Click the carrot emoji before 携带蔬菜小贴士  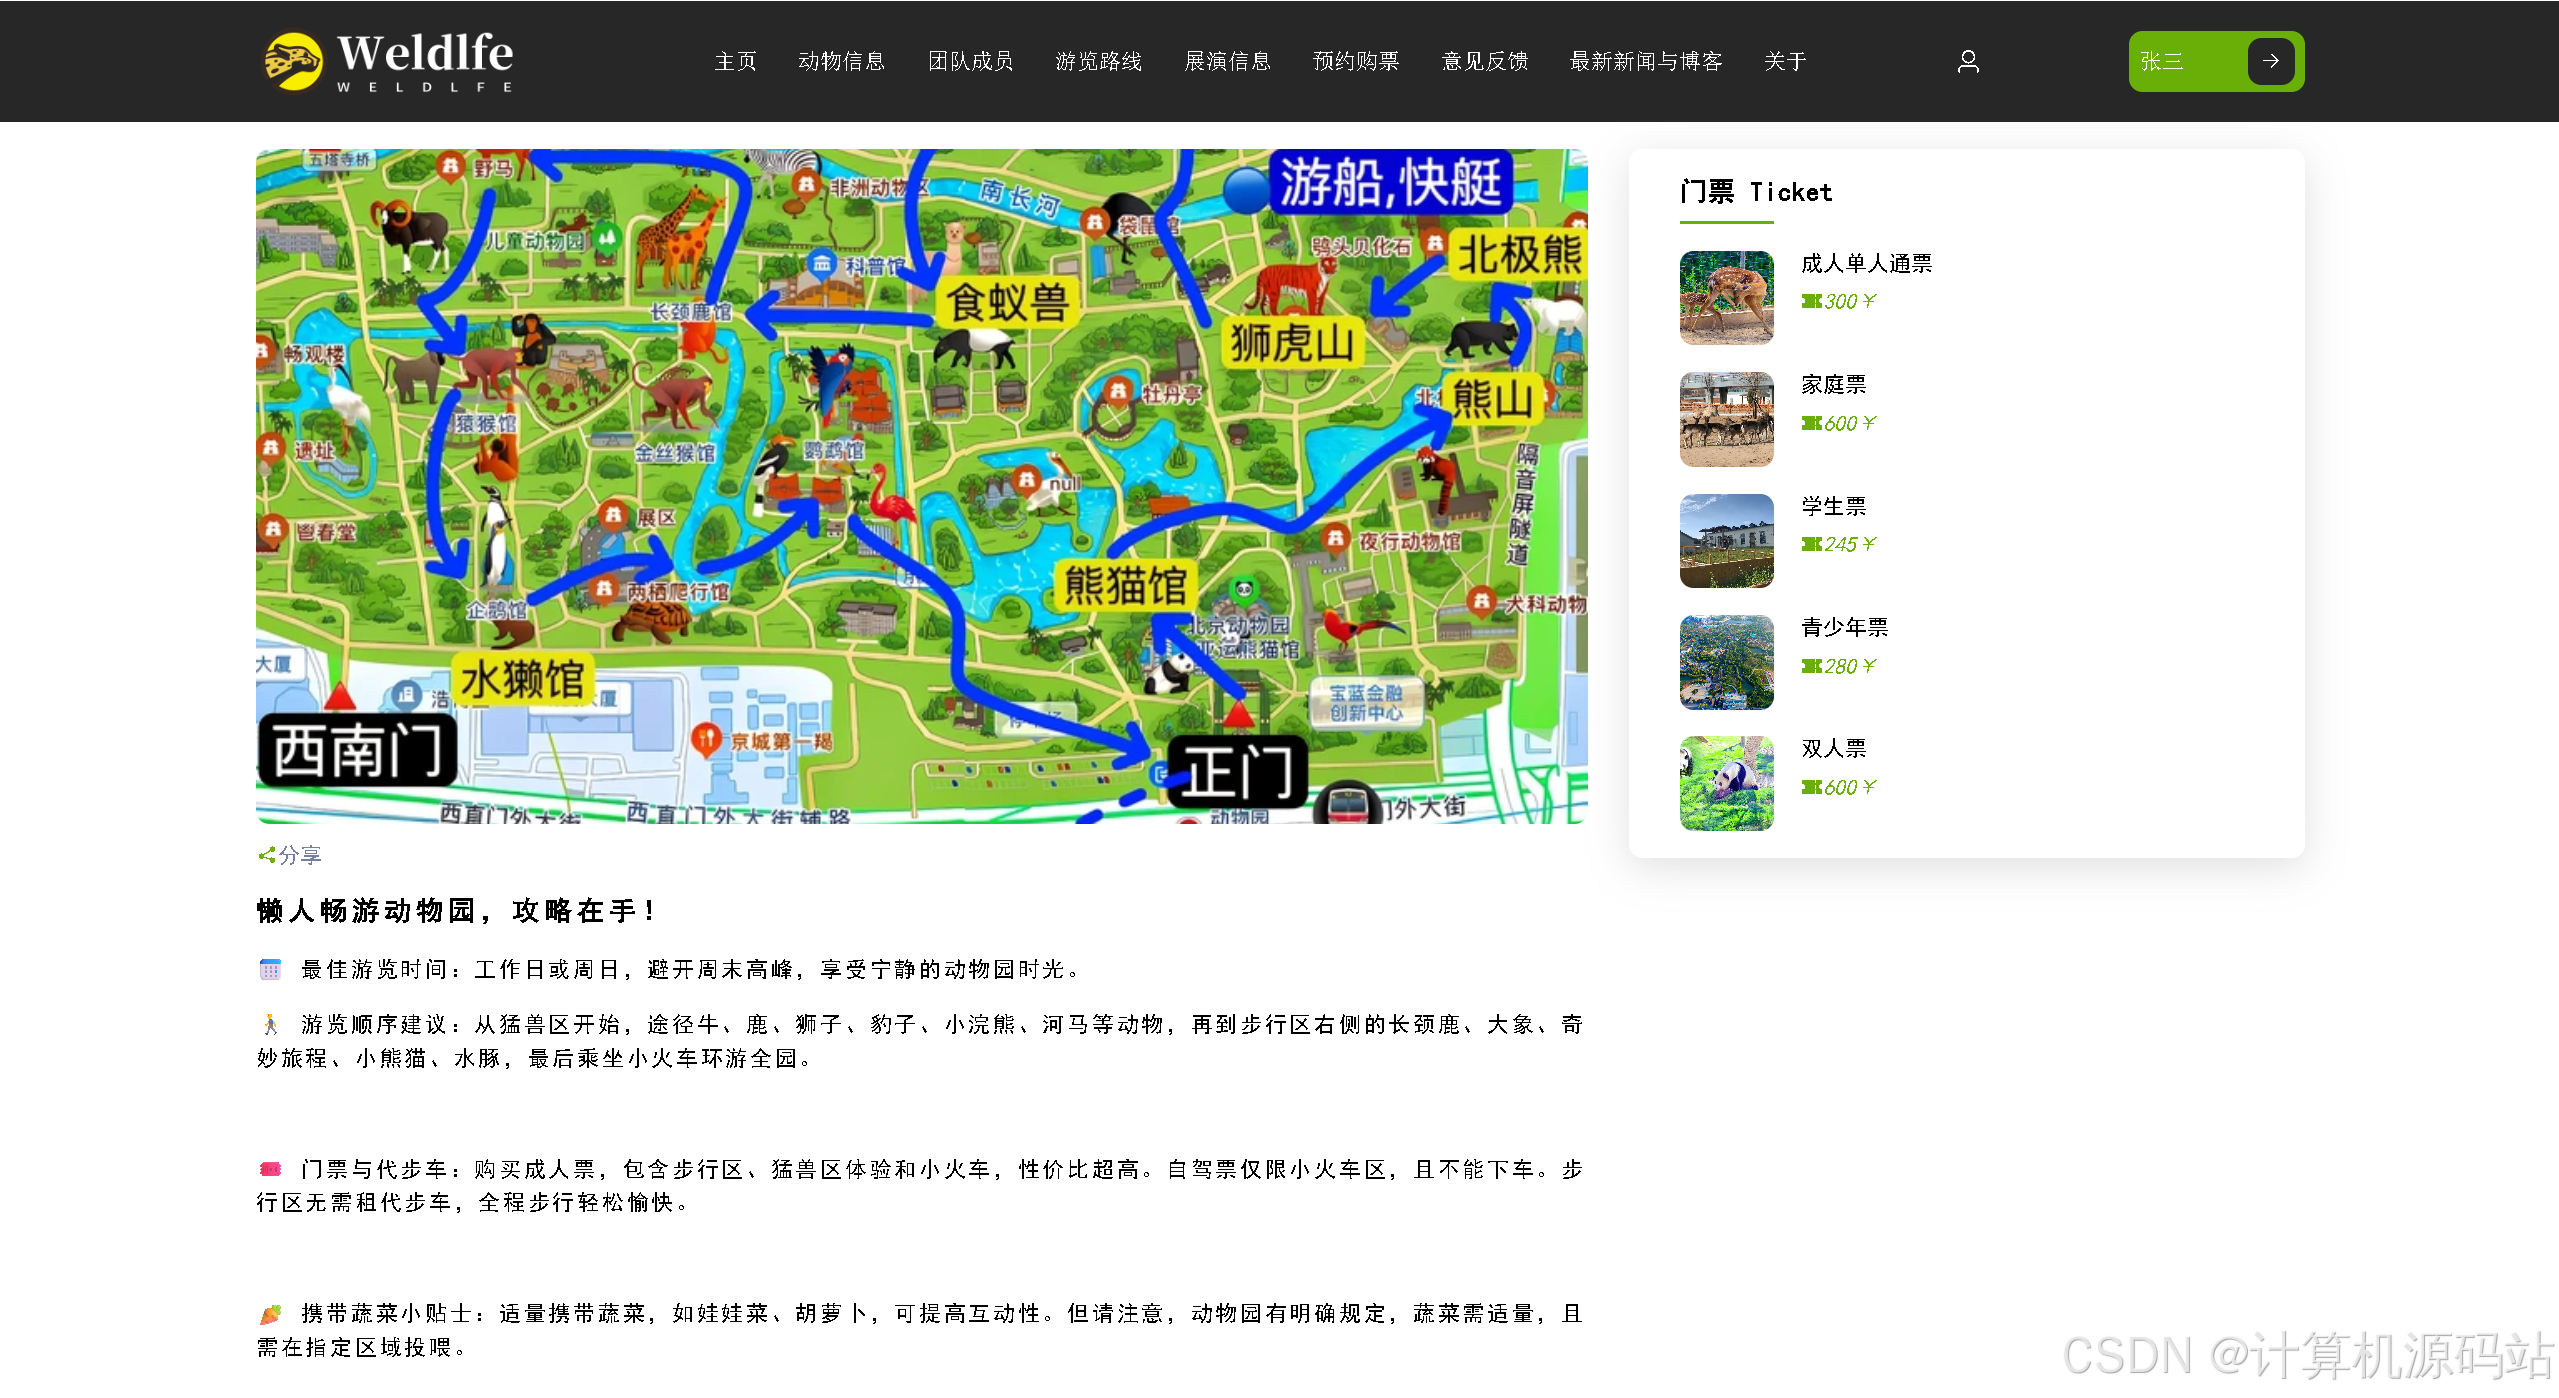(270, 1313)
